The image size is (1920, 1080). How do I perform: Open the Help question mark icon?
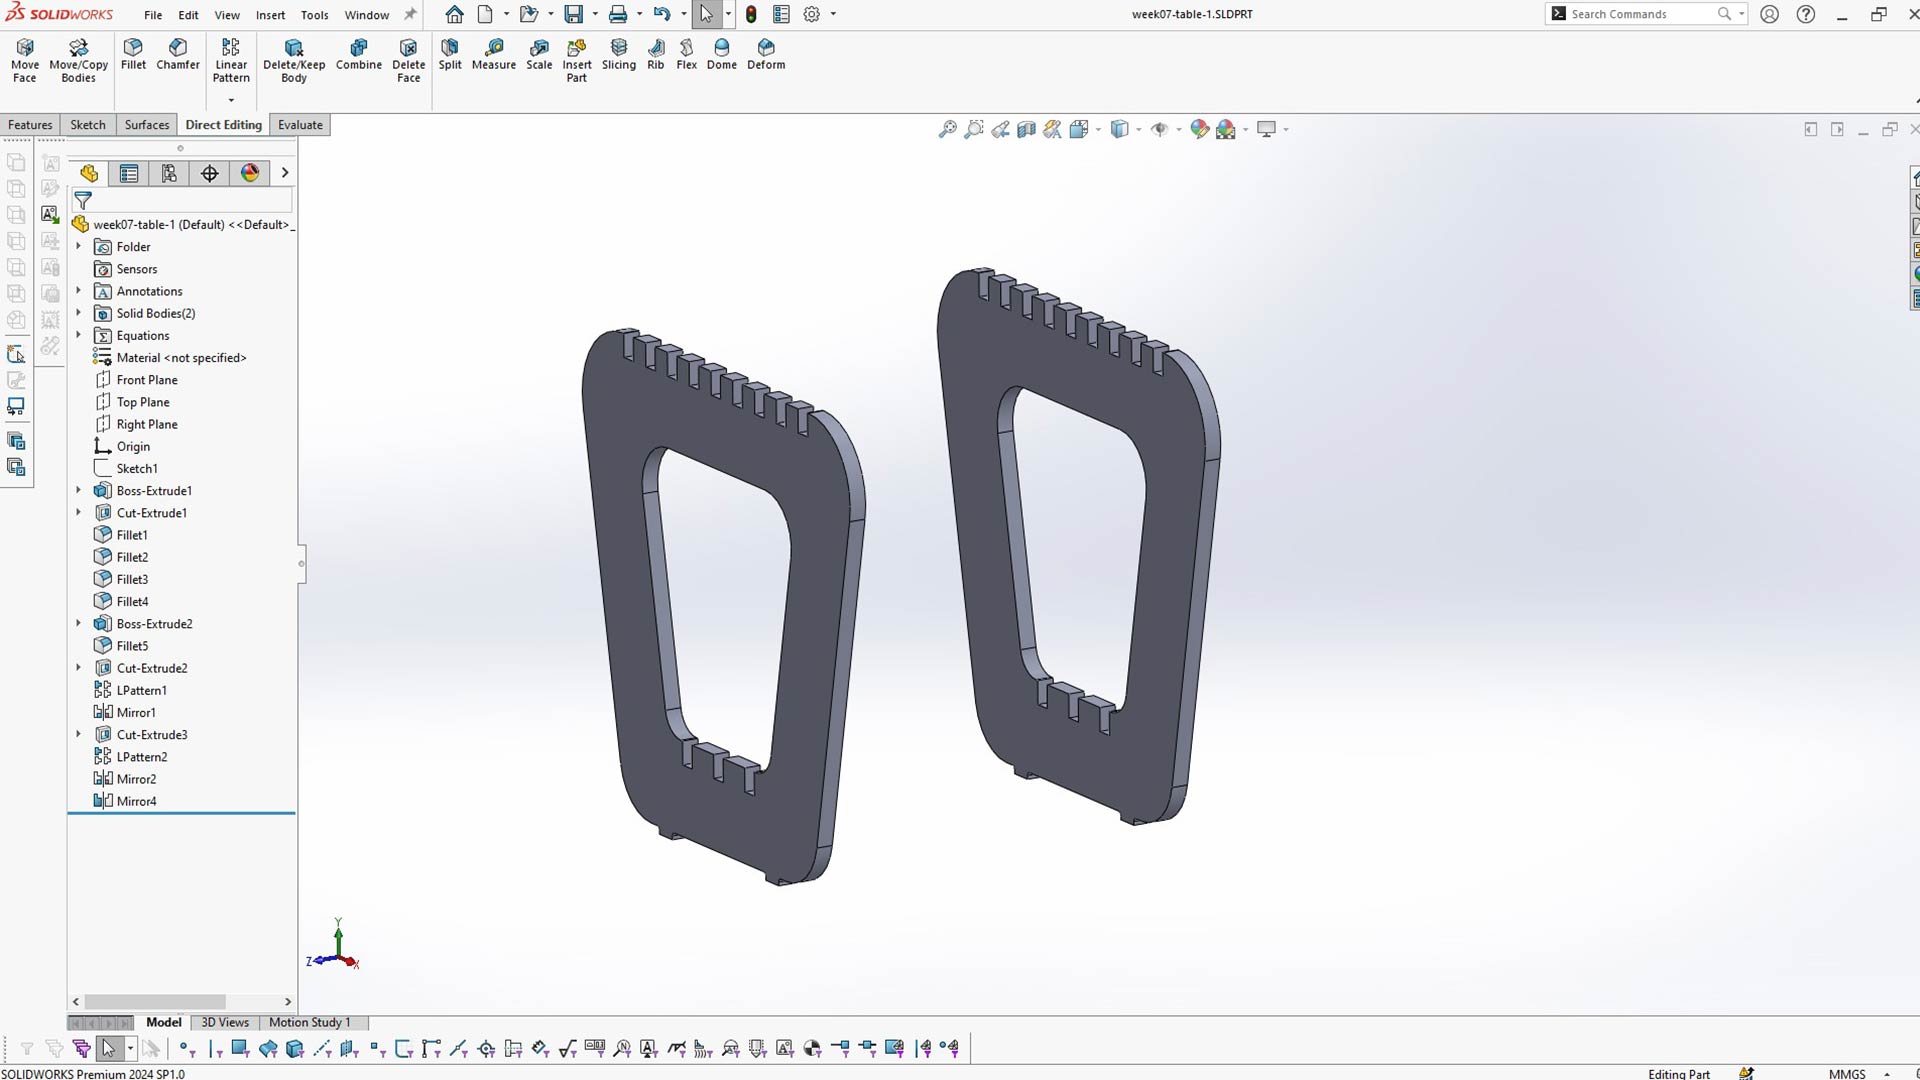[1806, 14]
